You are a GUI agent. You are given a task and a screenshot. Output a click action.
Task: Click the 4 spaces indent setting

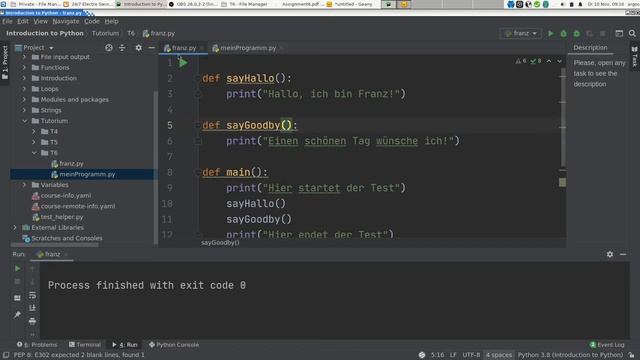pos(498,355)
